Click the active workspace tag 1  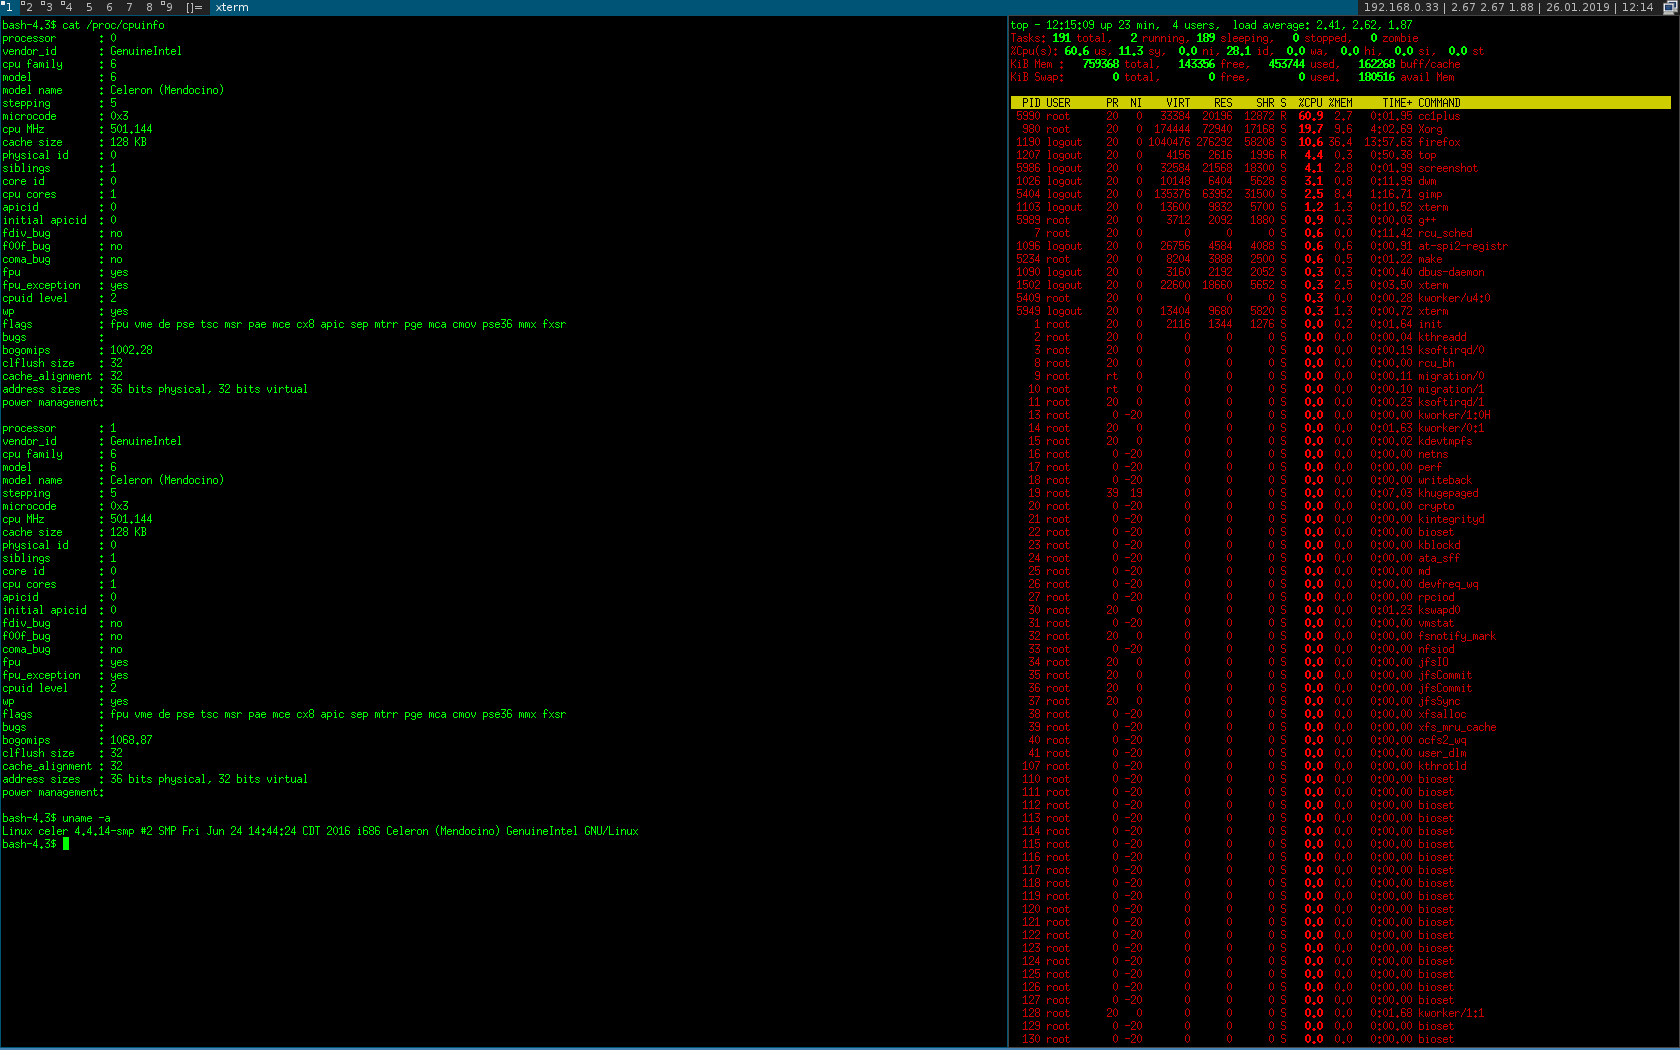pyautogui.click(x=8, y=7)
